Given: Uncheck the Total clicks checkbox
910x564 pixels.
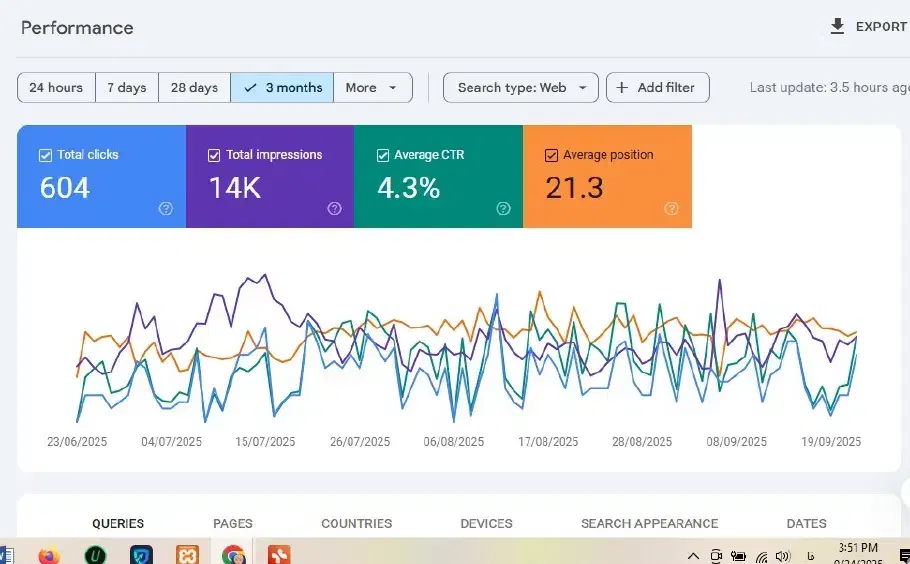Looking at the screenshot, I should 45,155.
